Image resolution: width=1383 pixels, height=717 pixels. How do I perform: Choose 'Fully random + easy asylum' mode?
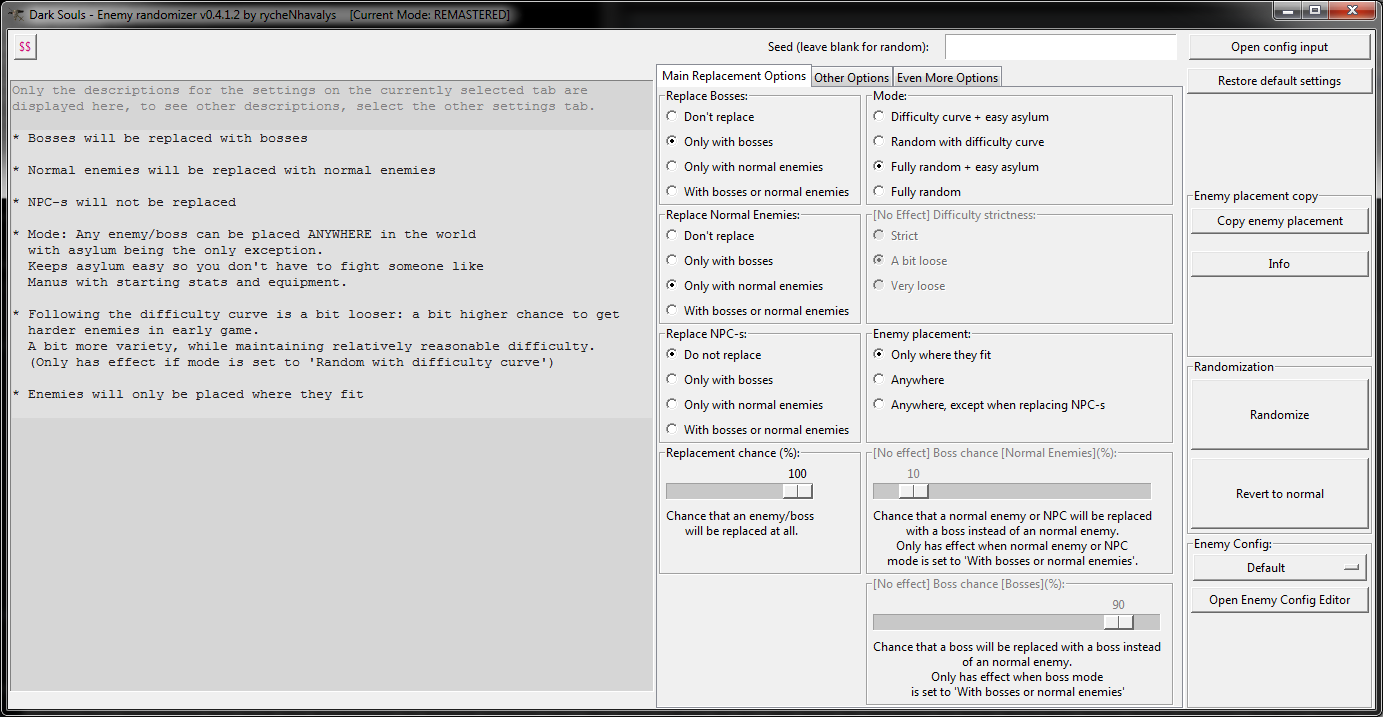click(956, 167)
